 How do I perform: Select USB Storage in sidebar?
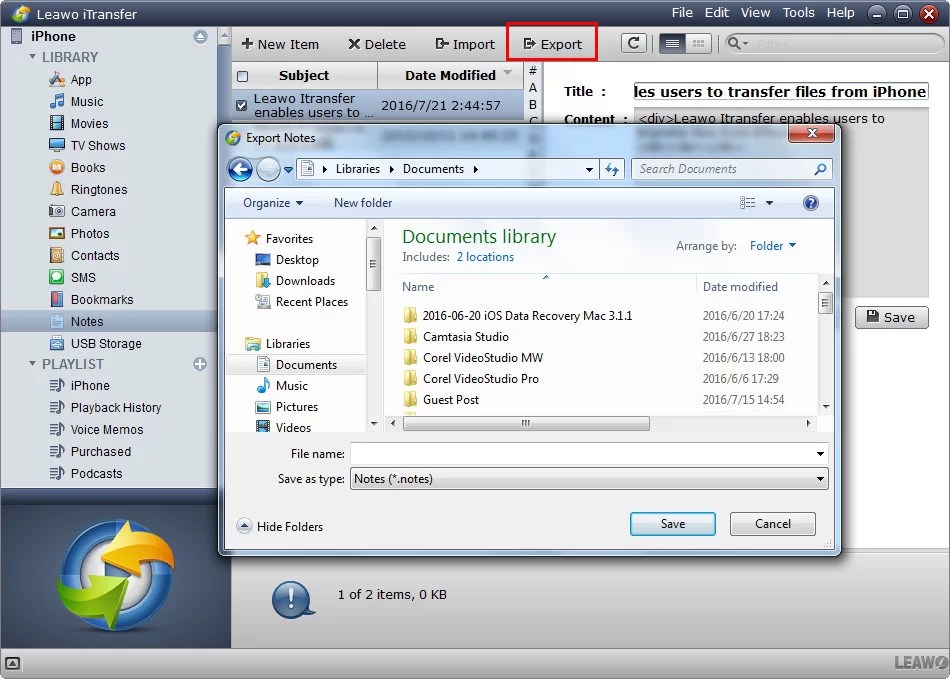[106, 343]
